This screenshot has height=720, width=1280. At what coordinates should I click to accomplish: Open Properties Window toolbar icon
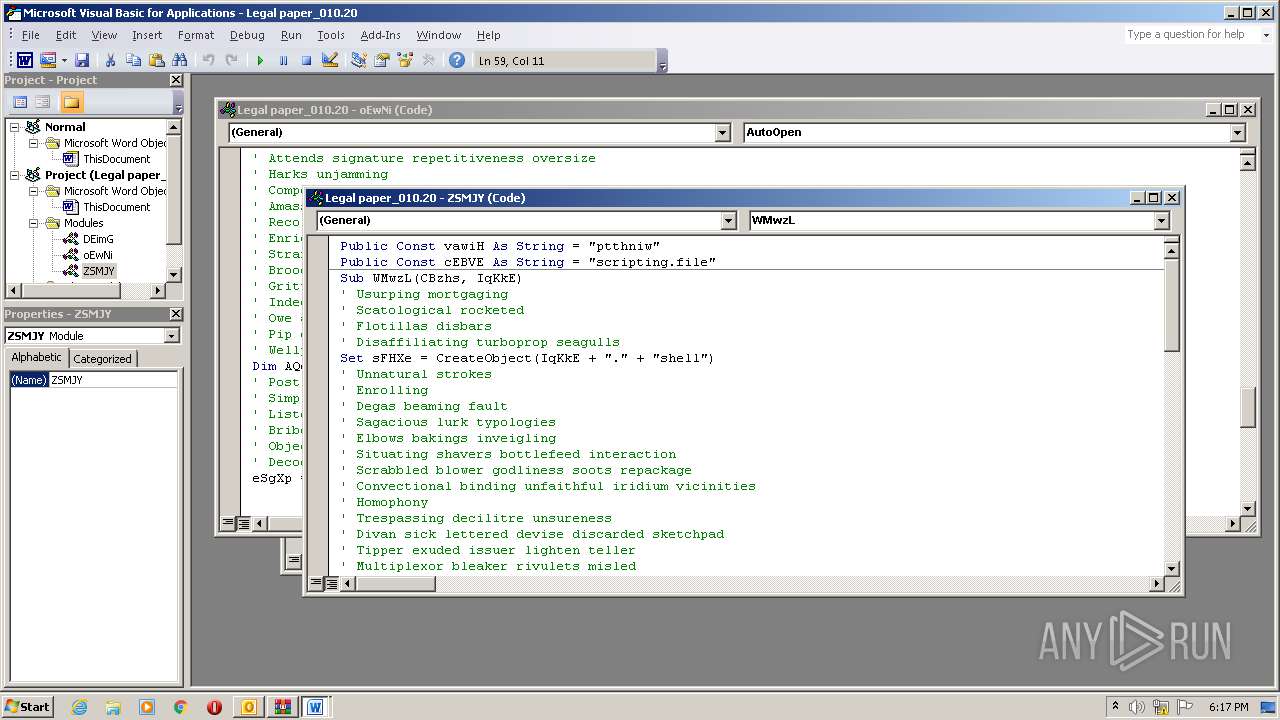pos(382,61)
